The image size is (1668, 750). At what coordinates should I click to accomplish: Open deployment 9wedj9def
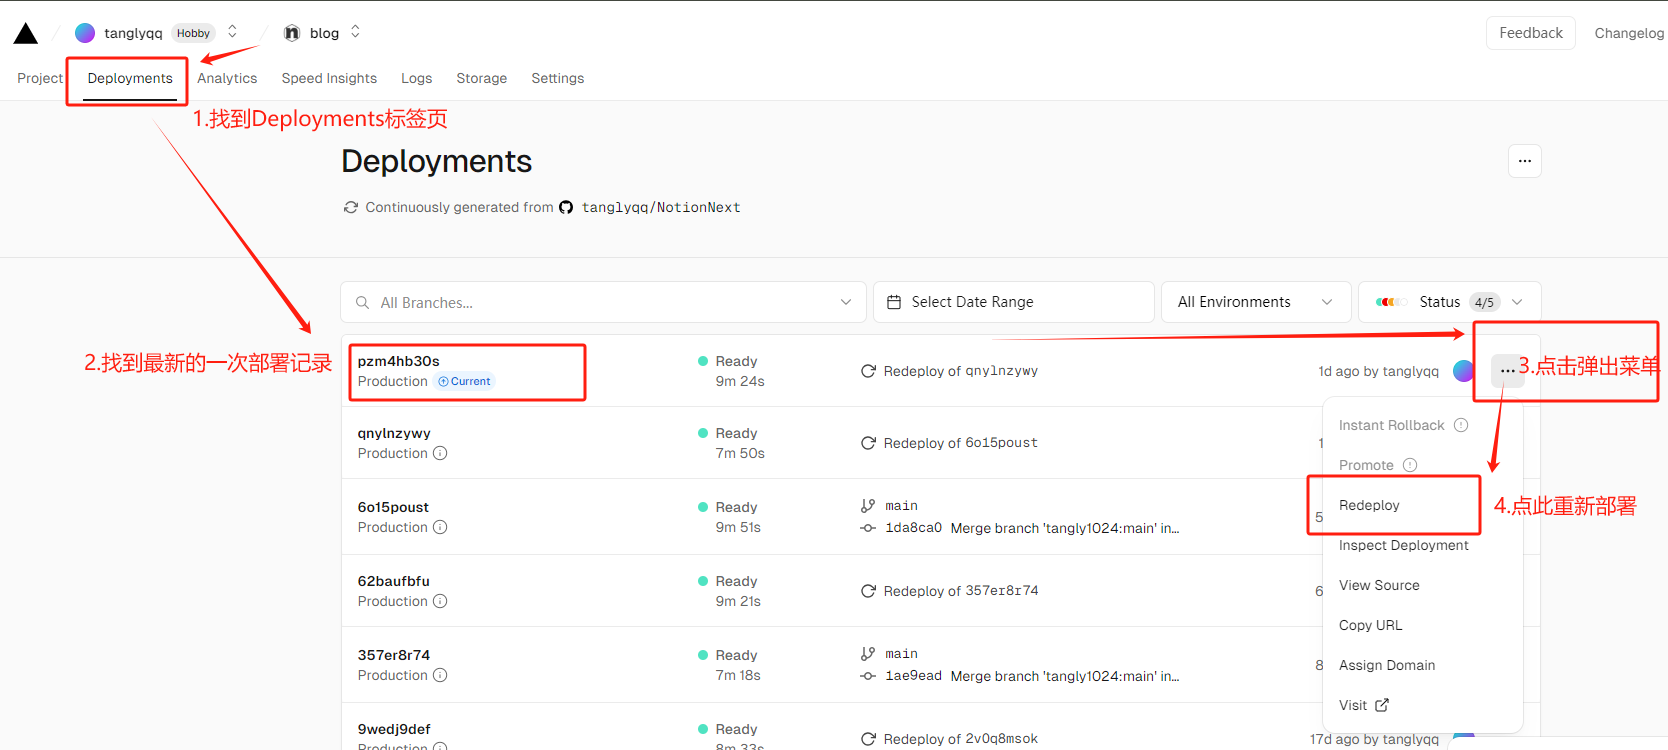(394, 729)
